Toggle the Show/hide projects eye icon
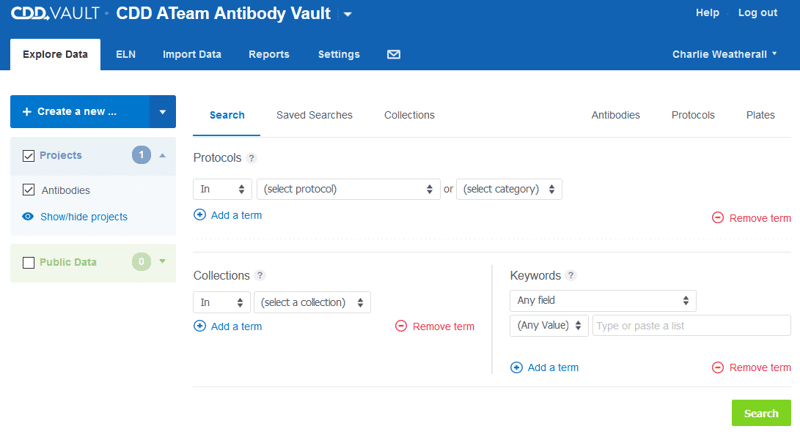800x437 pixels. (28, 216)
